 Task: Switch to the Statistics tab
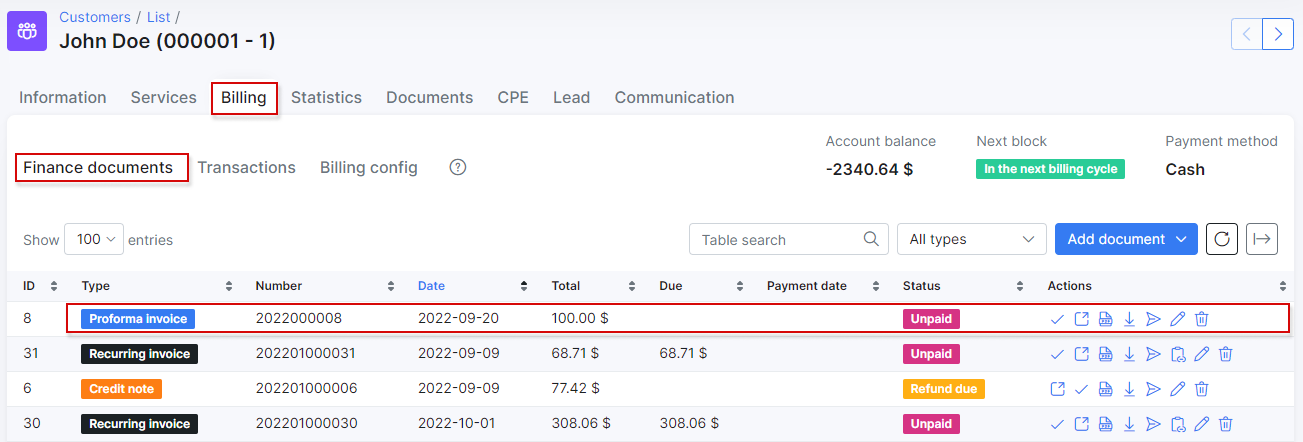(x=326, y=98)
